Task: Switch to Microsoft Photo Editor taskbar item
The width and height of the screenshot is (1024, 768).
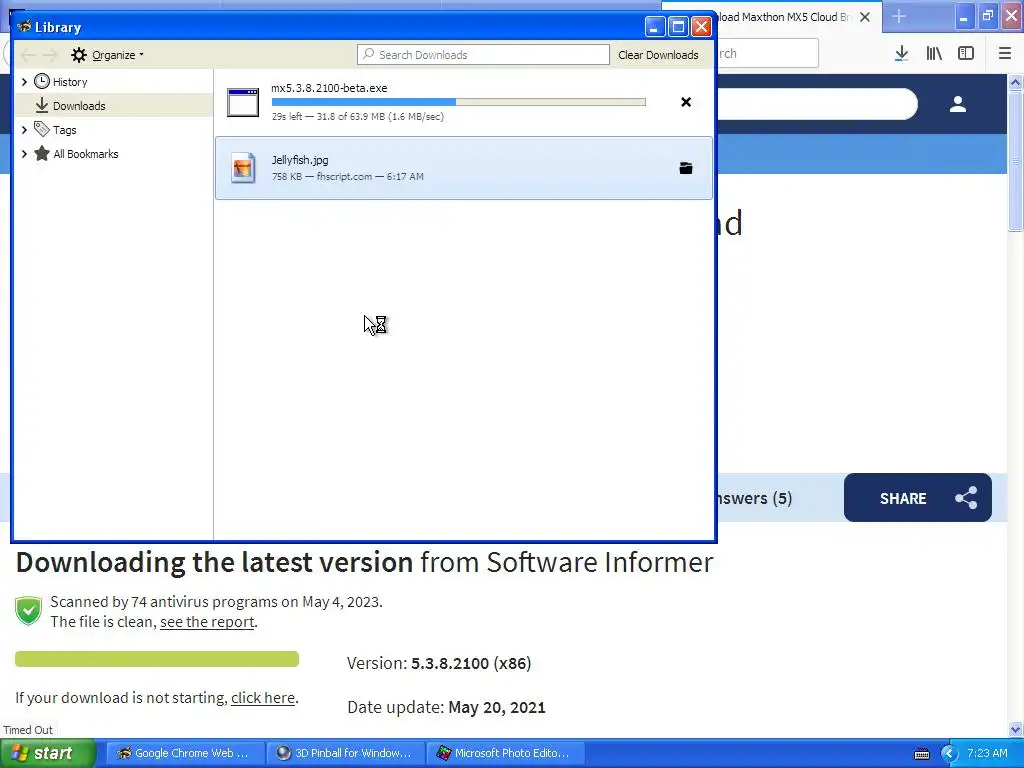Action: pos(505,753)
